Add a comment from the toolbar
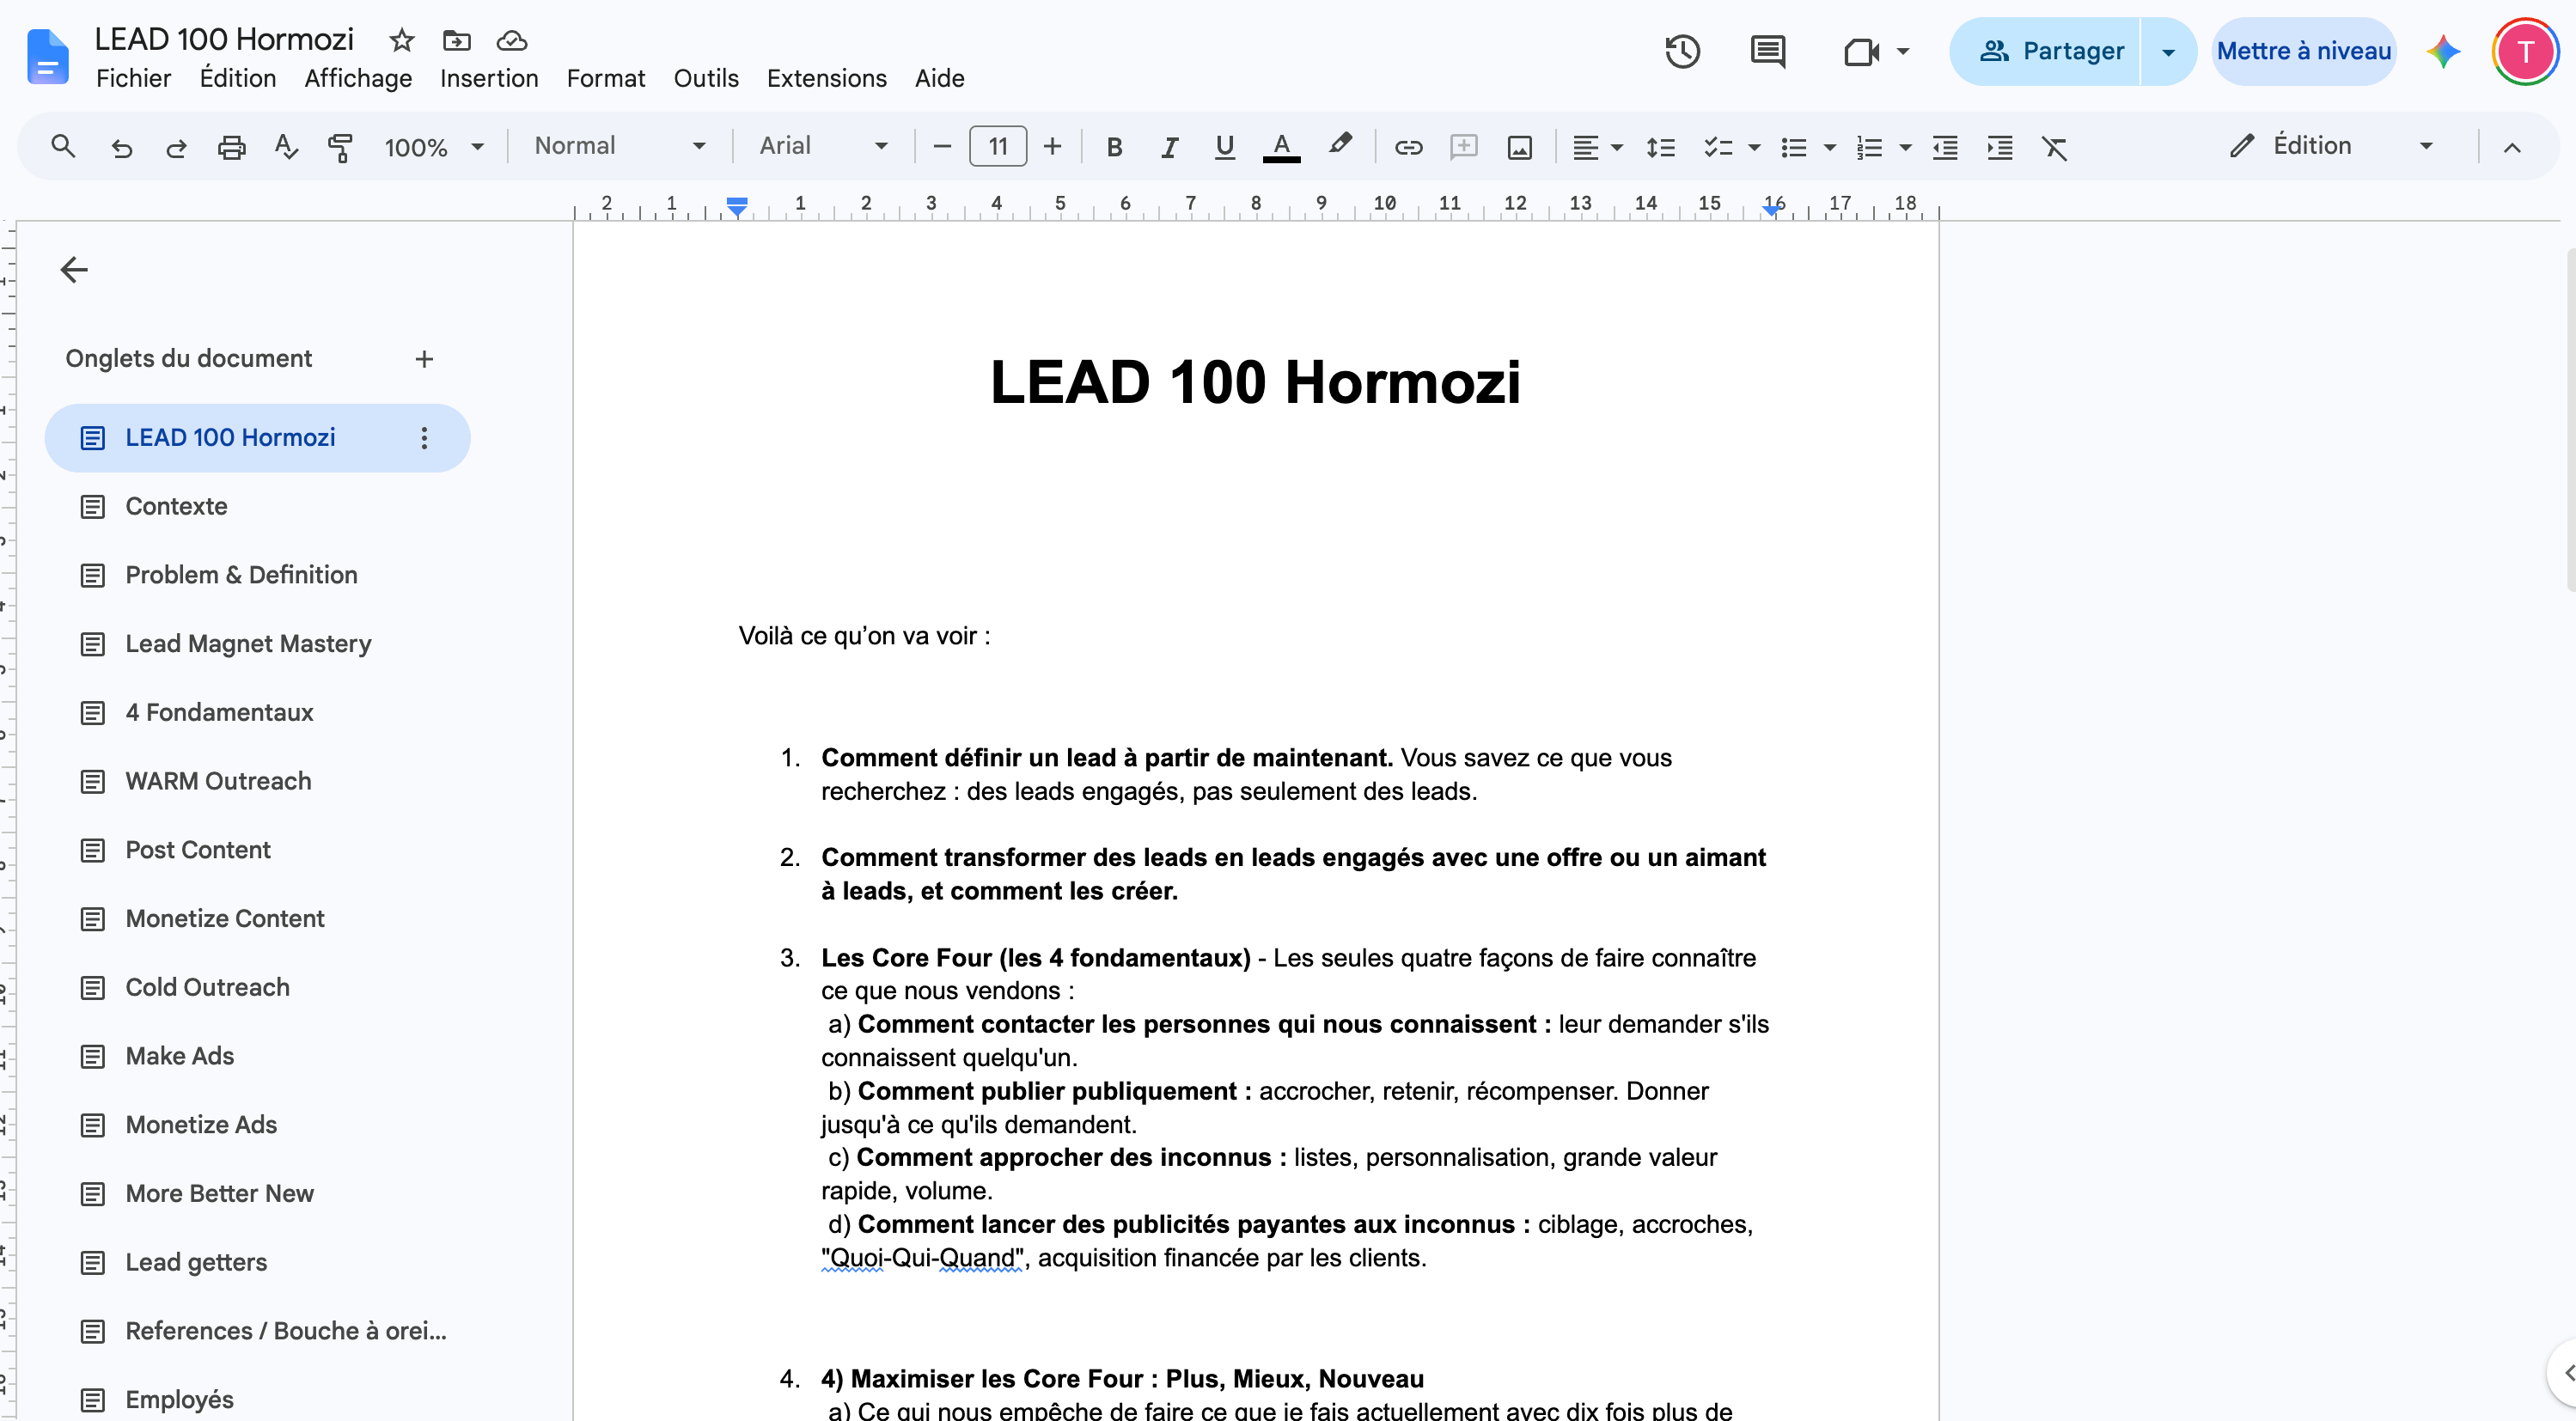 click(1463, 148)
